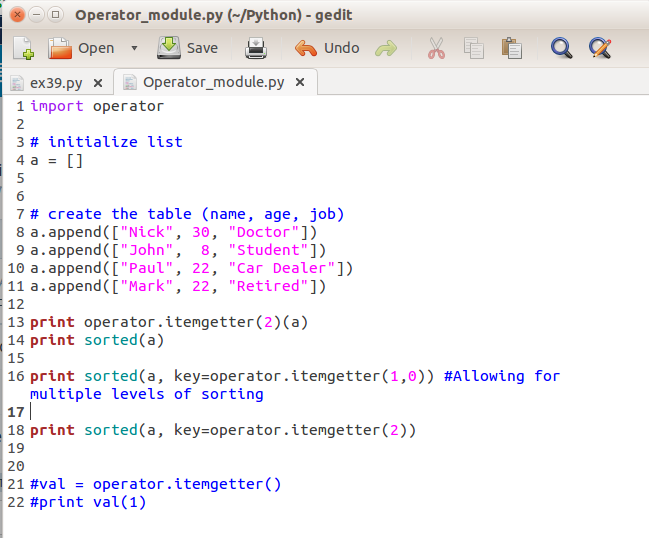The width and height of the screenshot is (649, 538).
Task: Click 'sorted(a)' on line 14
Action: coord(124,340)
